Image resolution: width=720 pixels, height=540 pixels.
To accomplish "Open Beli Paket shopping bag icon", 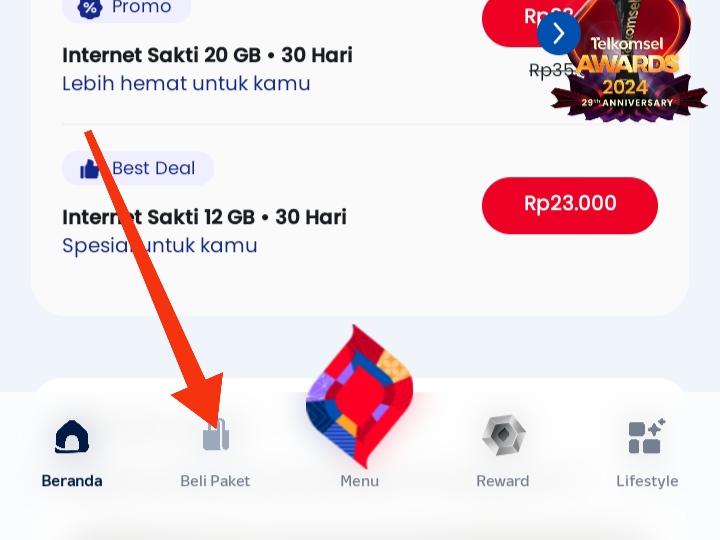I will click(x=216, y=434).
